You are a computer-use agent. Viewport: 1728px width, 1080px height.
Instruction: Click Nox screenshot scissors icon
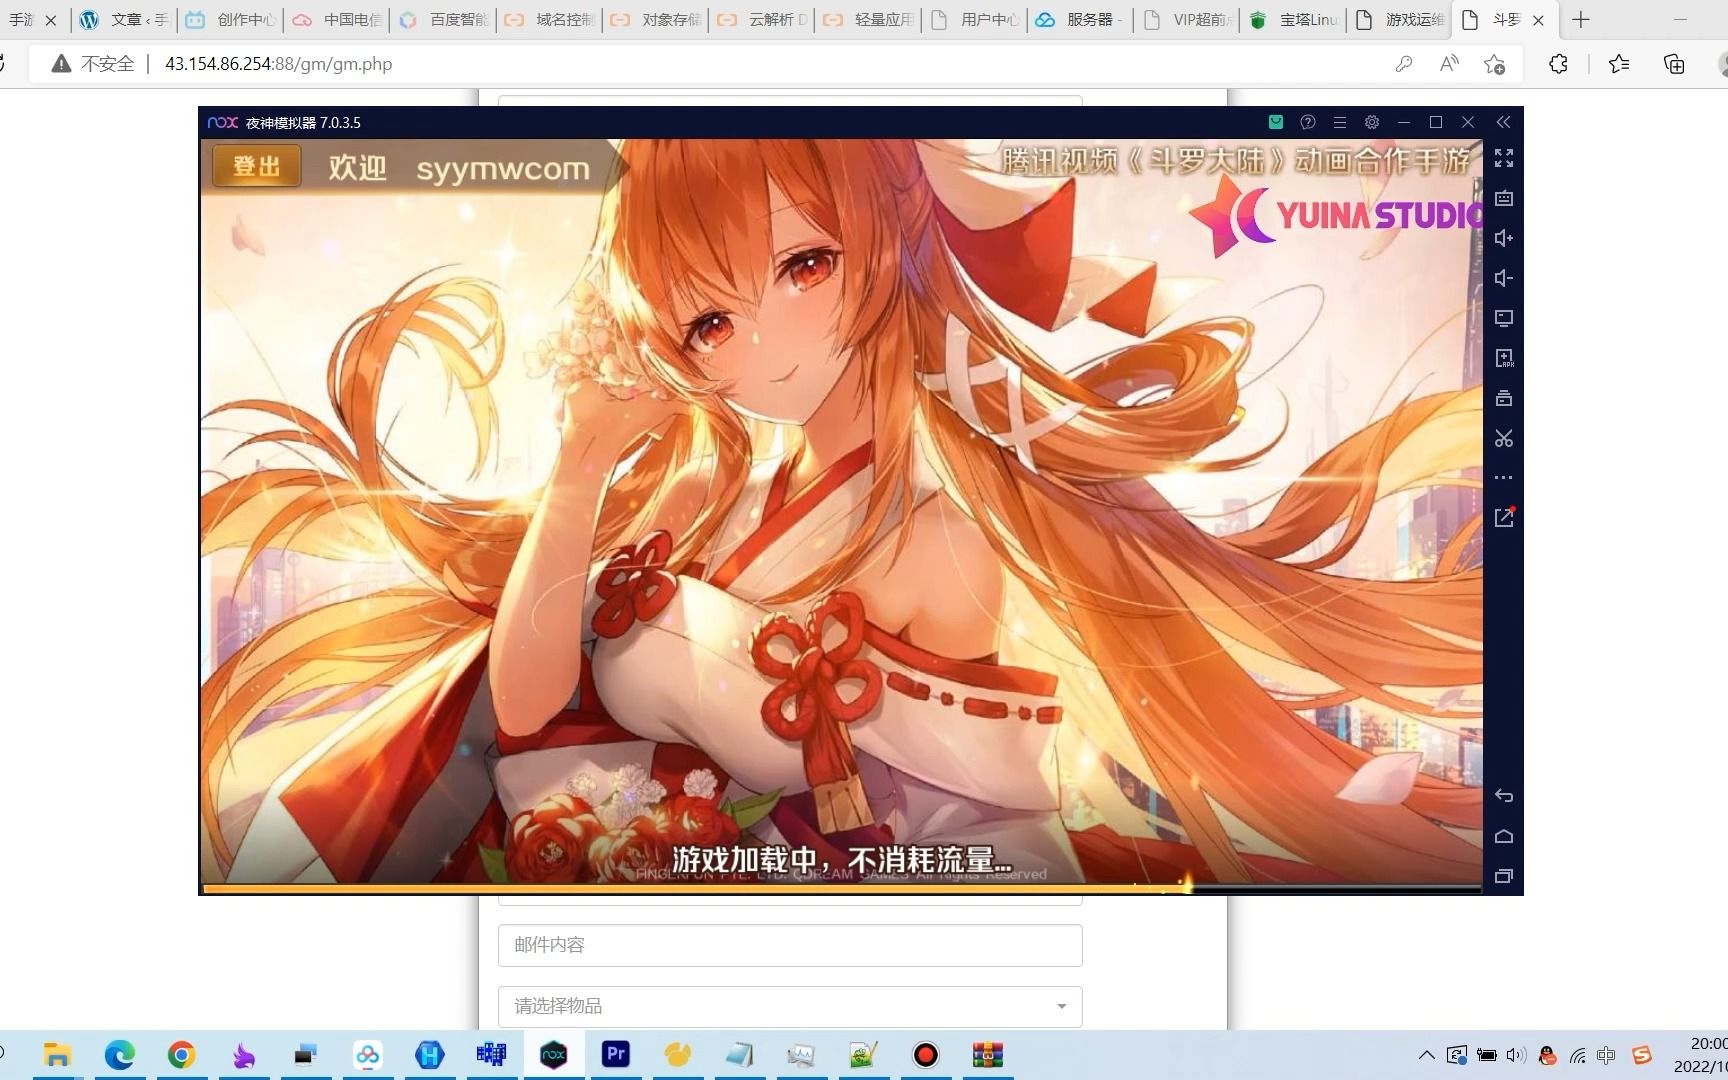[x=1503, y=438]
